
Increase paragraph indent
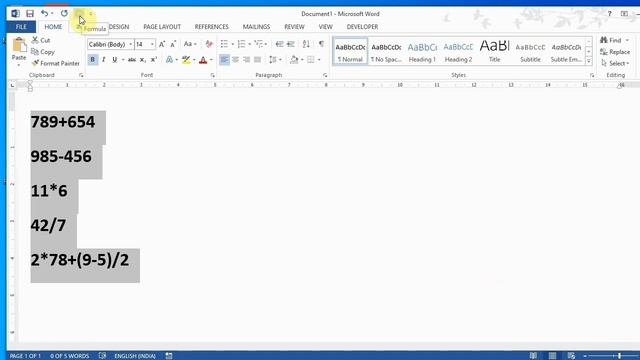pos(291,44)
